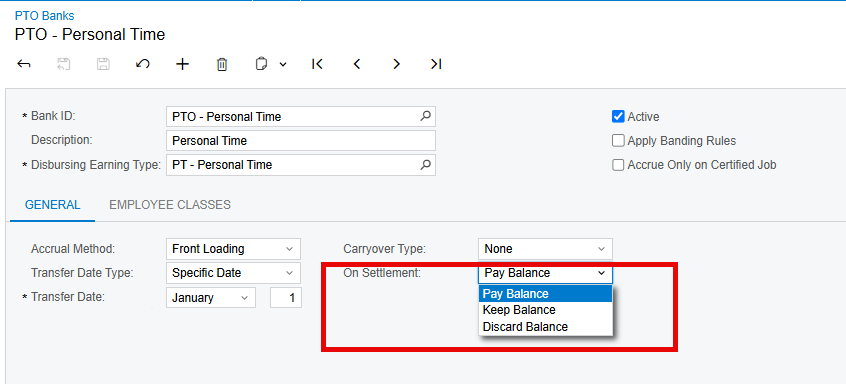
Task: Go to first record icon
Action: pyautogui.click(x=317, y=64)
